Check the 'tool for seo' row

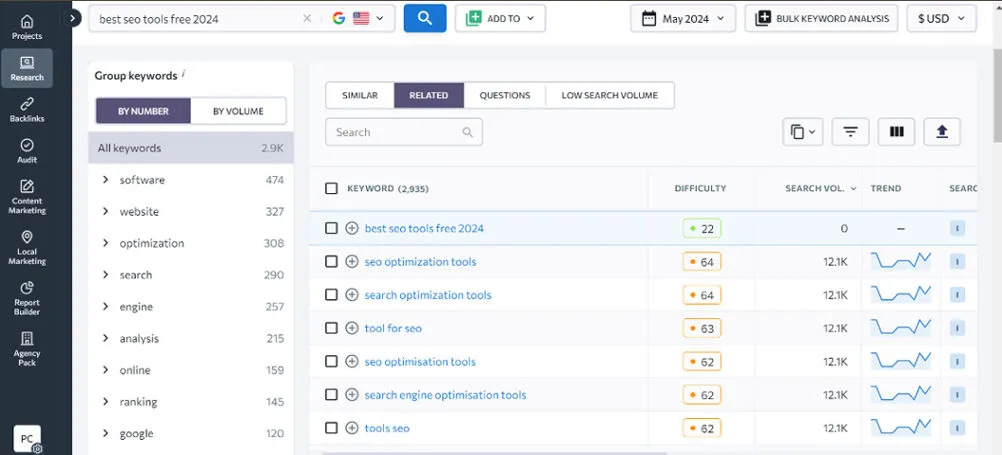tap(331, 328)
